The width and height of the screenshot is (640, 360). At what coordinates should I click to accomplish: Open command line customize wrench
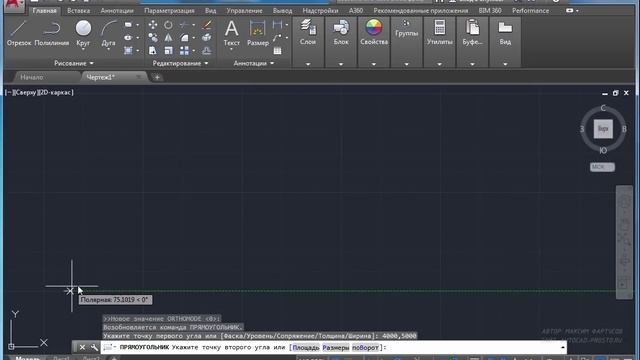click(x=94, y=347)
